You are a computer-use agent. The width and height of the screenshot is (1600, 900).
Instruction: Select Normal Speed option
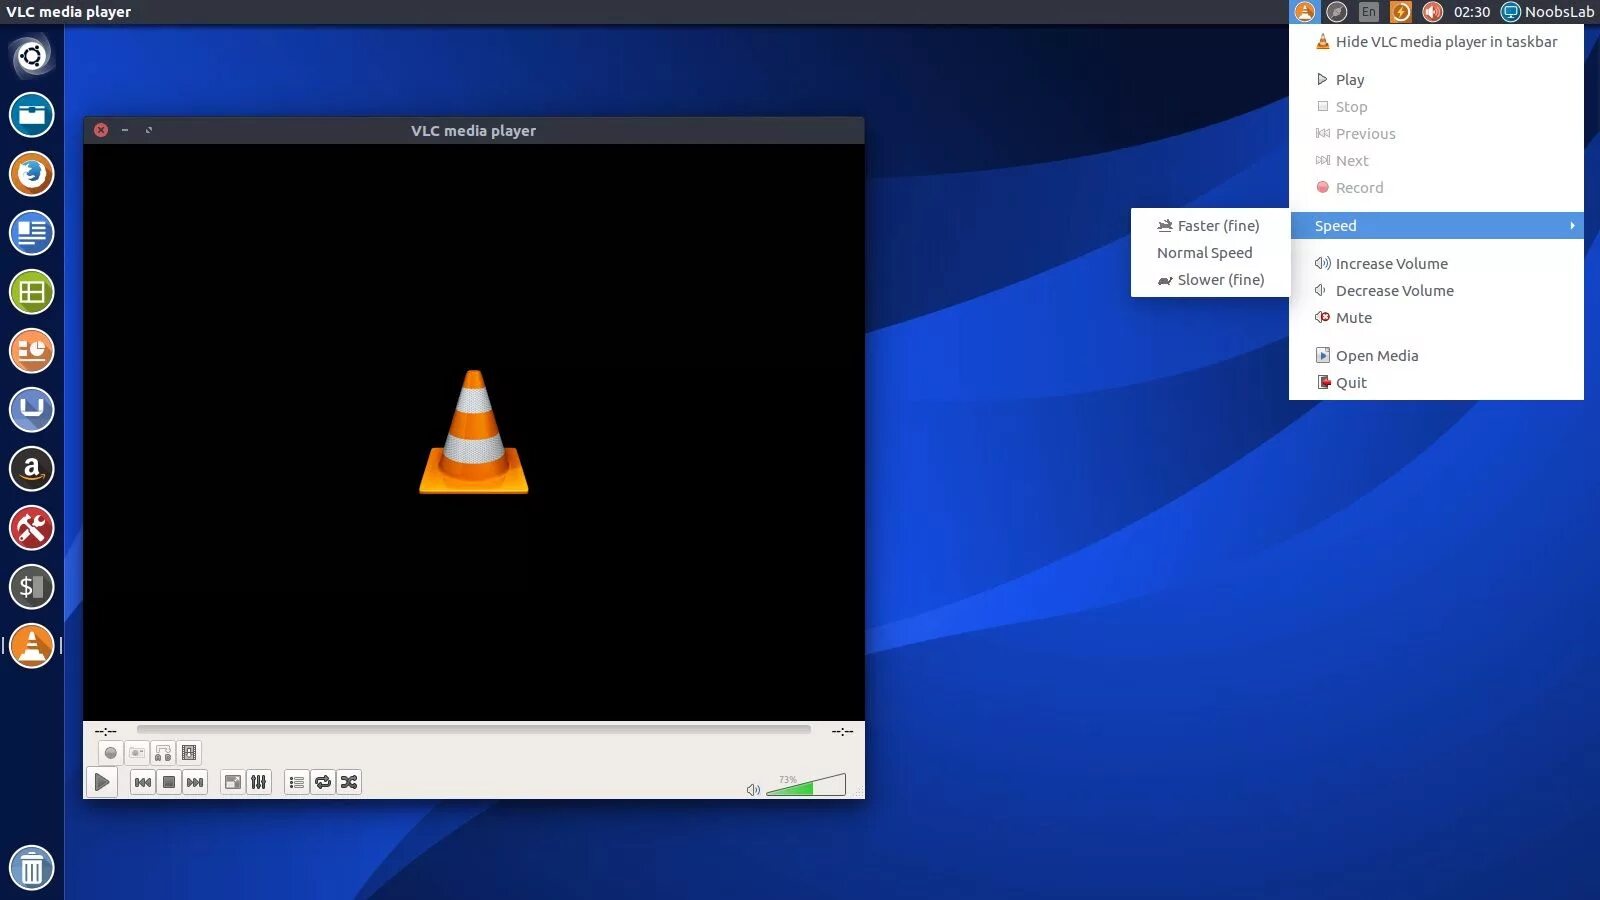(1210, 253)
